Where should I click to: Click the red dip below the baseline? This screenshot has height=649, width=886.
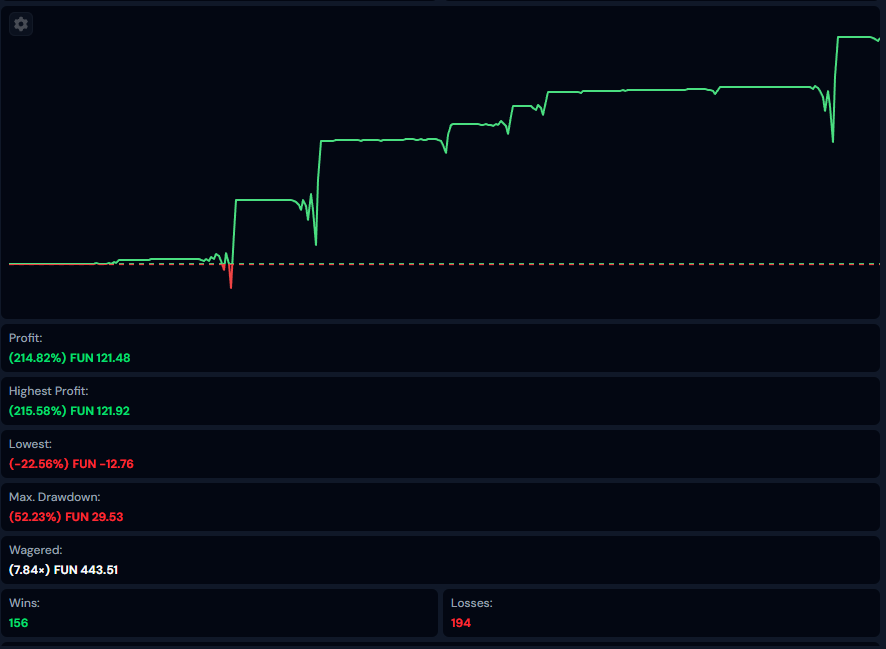click(231, 279)
